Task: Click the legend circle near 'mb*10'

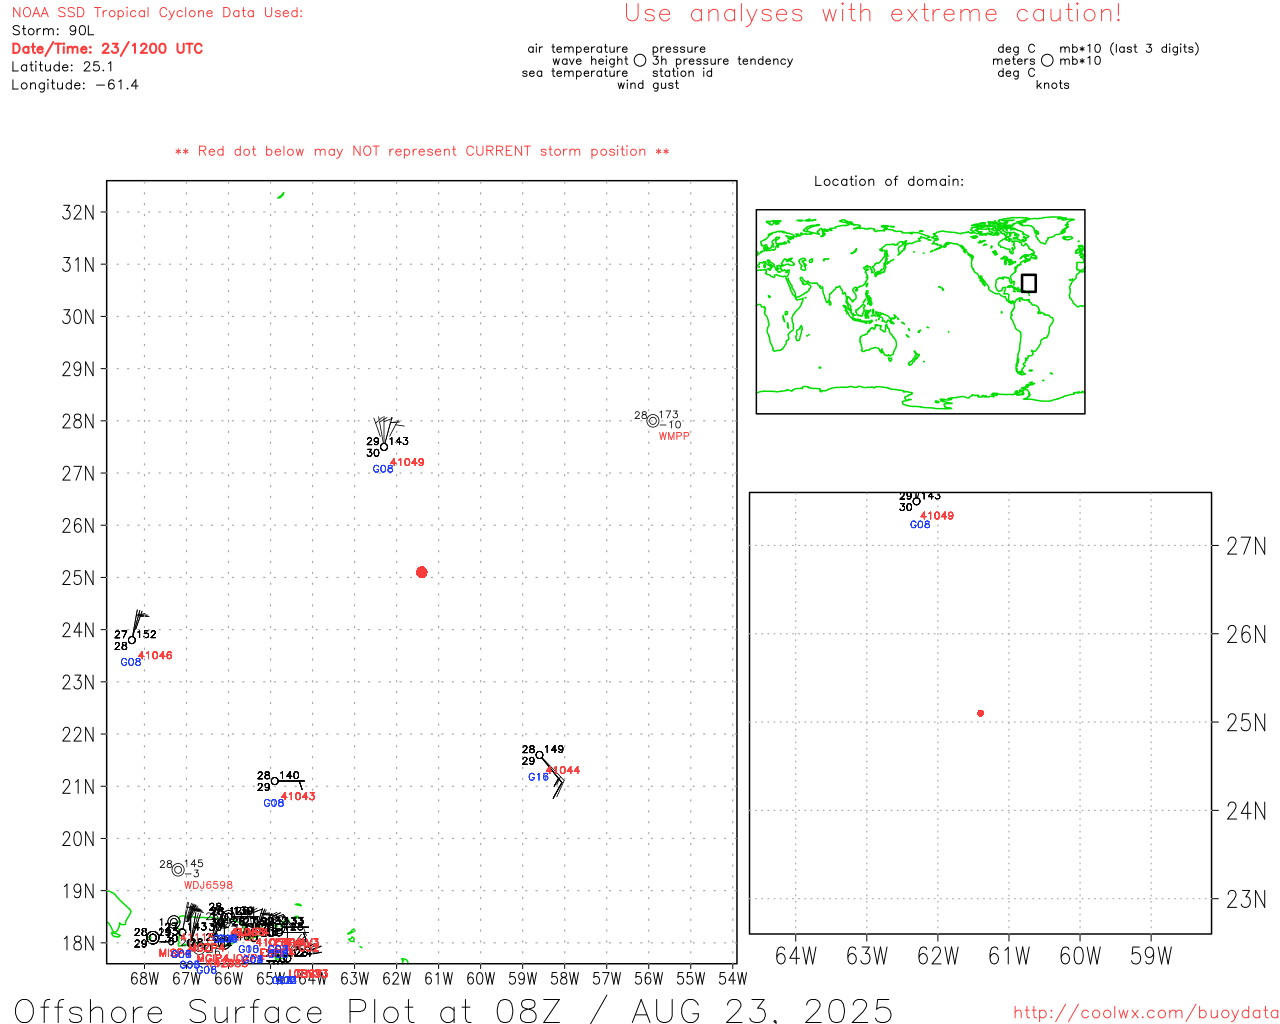Action: pos(1047,60)
